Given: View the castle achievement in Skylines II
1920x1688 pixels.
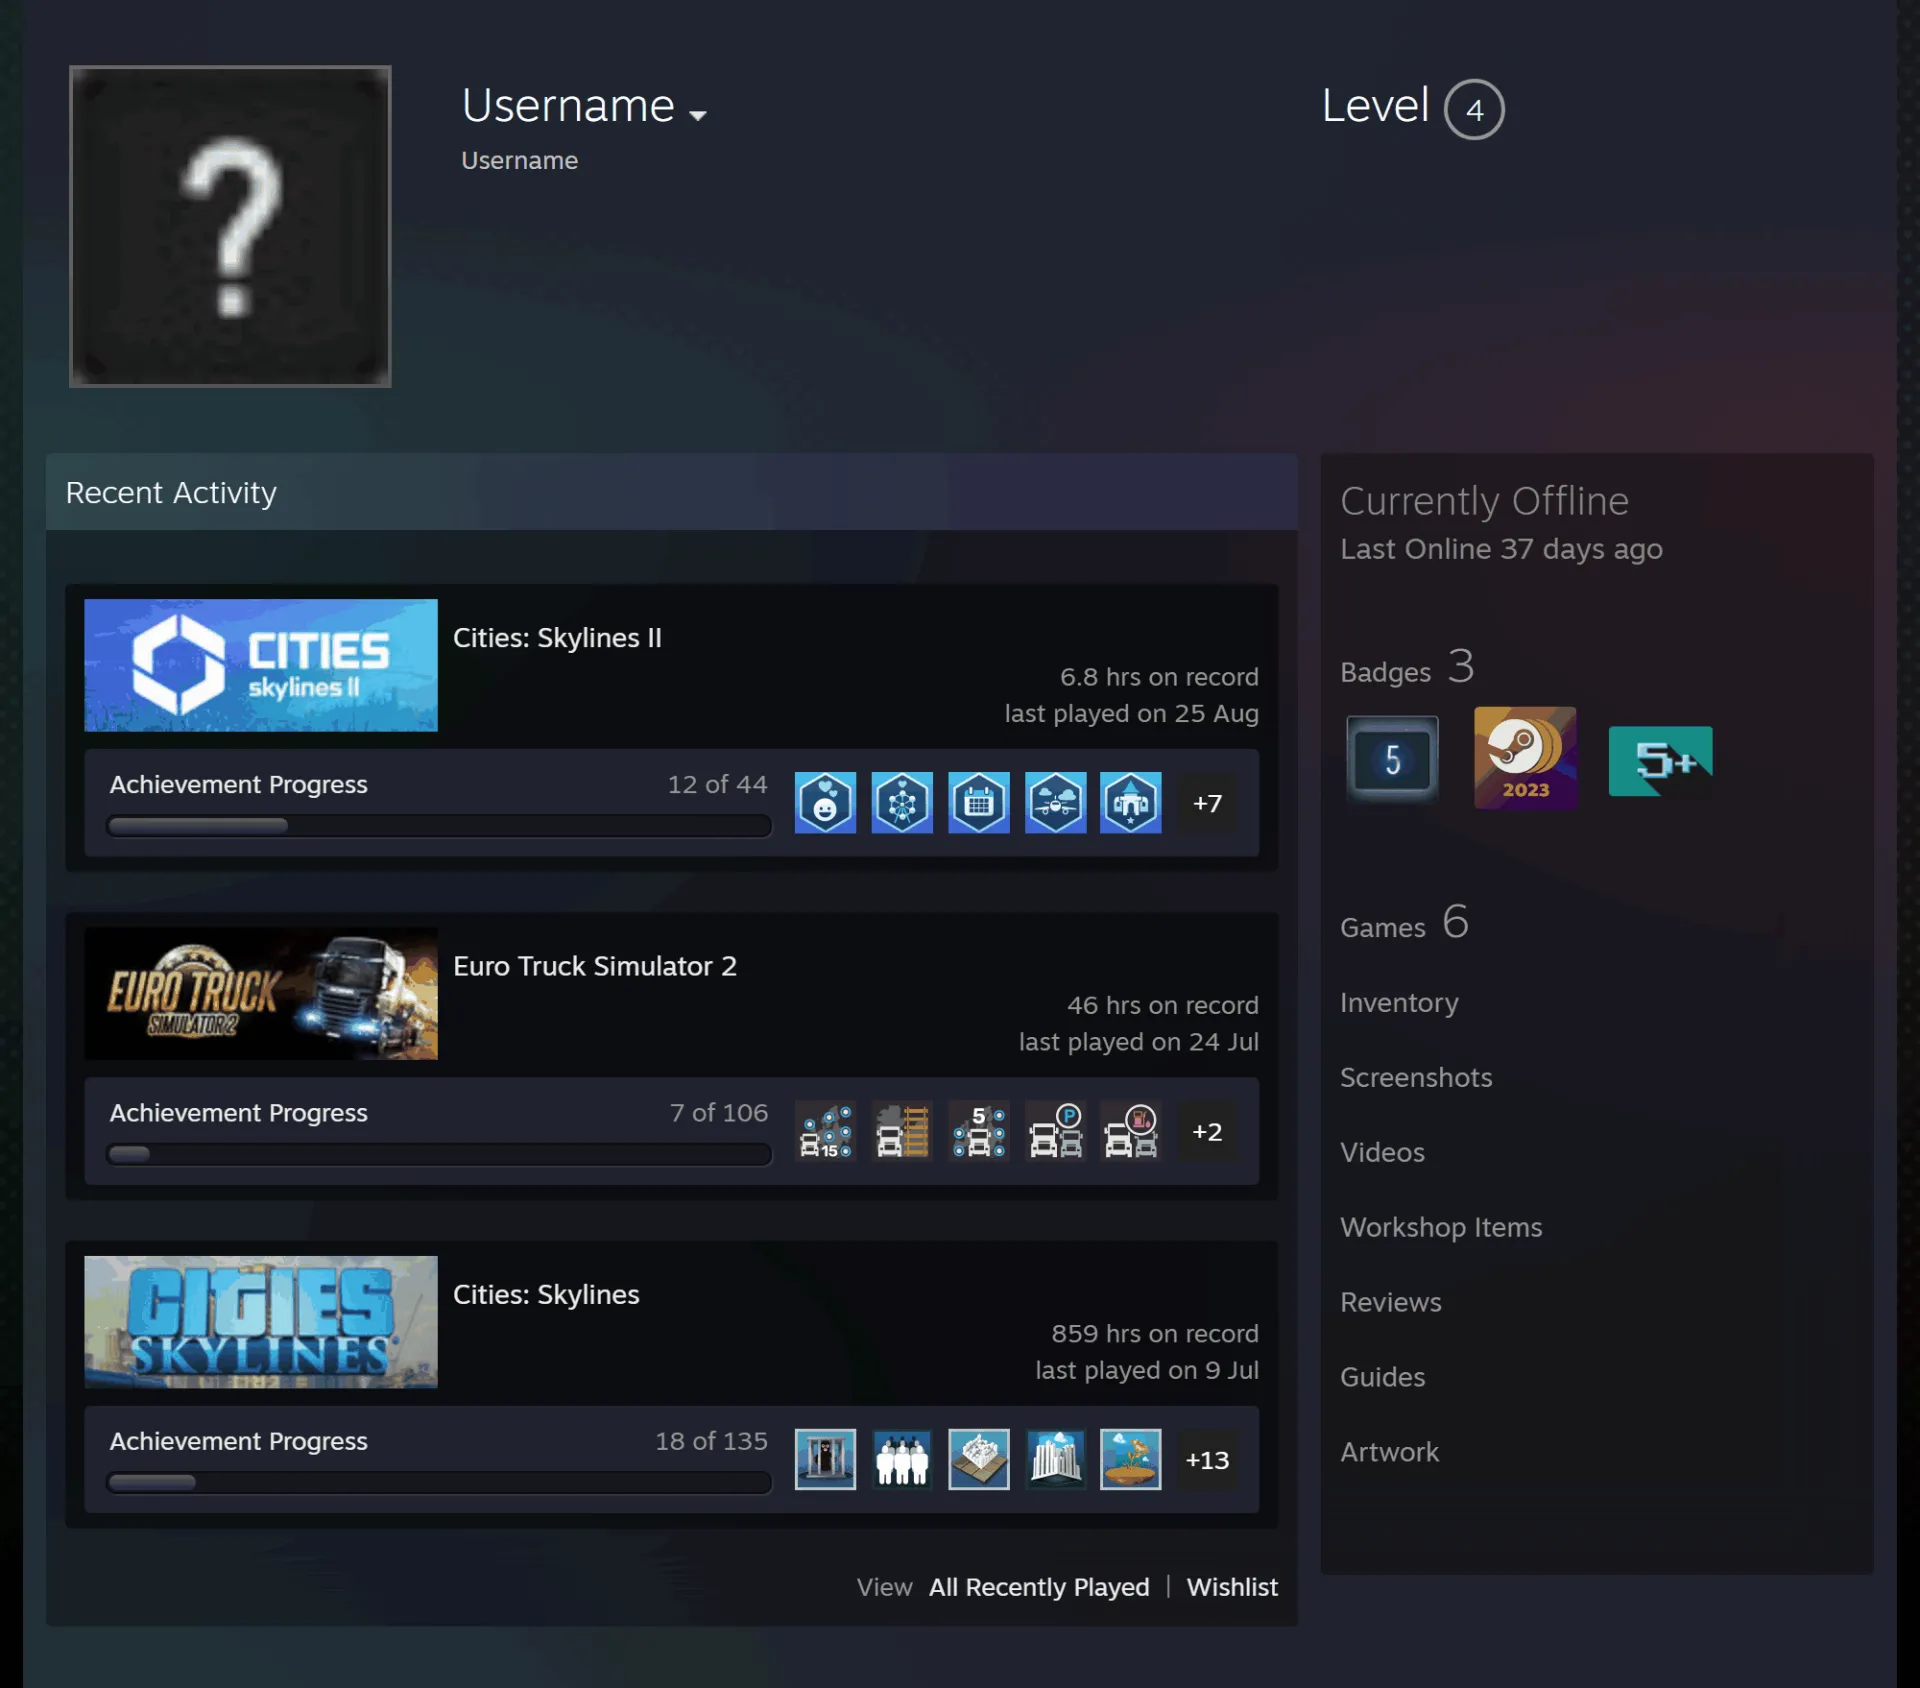Looking at the screenshot, I should point(1131,803).
